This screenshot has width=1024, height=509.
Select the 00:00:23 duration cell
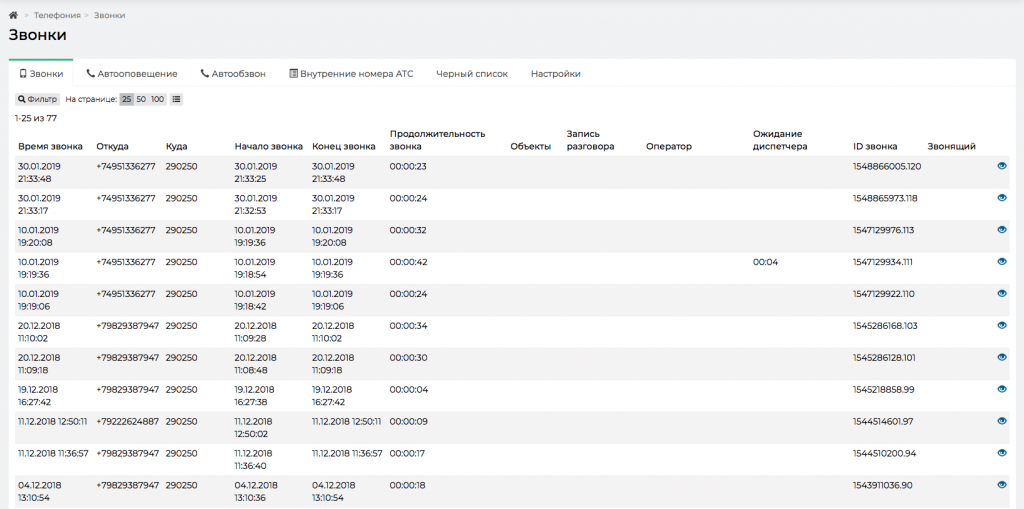408,167
